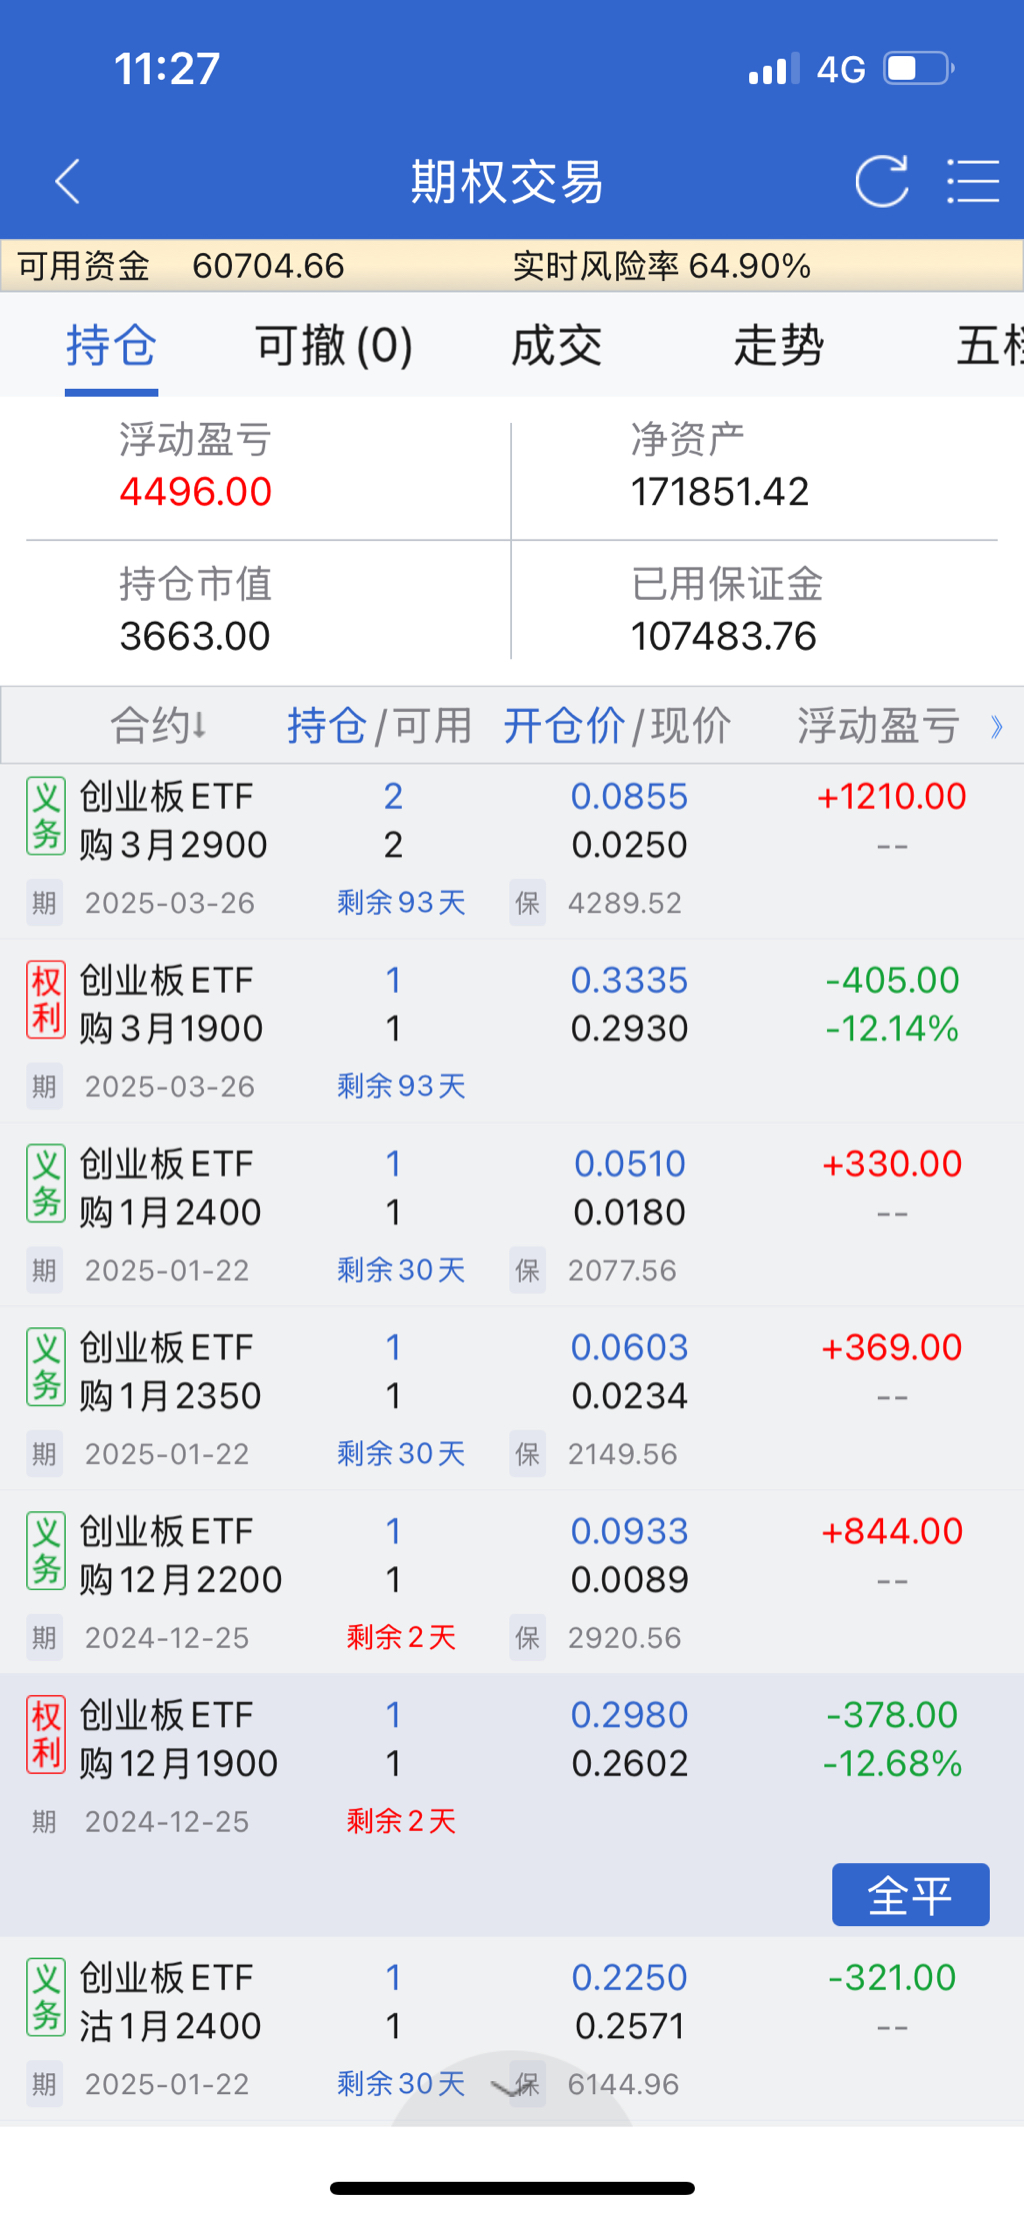
Task: Tap the 期 icon beside 2025-03-26 first row
Action: tap(44, 903)
